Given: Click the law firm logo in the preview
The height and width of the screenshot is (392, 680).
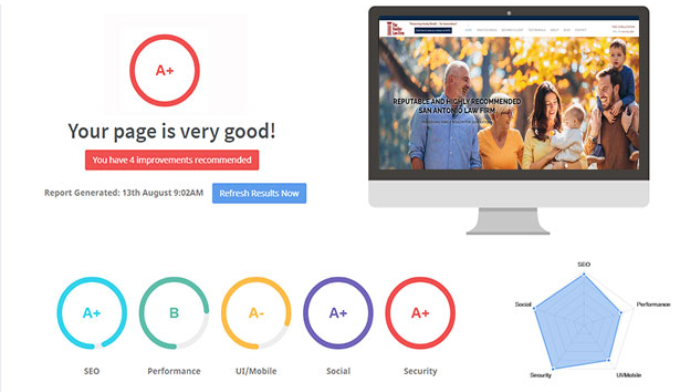Looking at the screenshot, I should (395, 29).
